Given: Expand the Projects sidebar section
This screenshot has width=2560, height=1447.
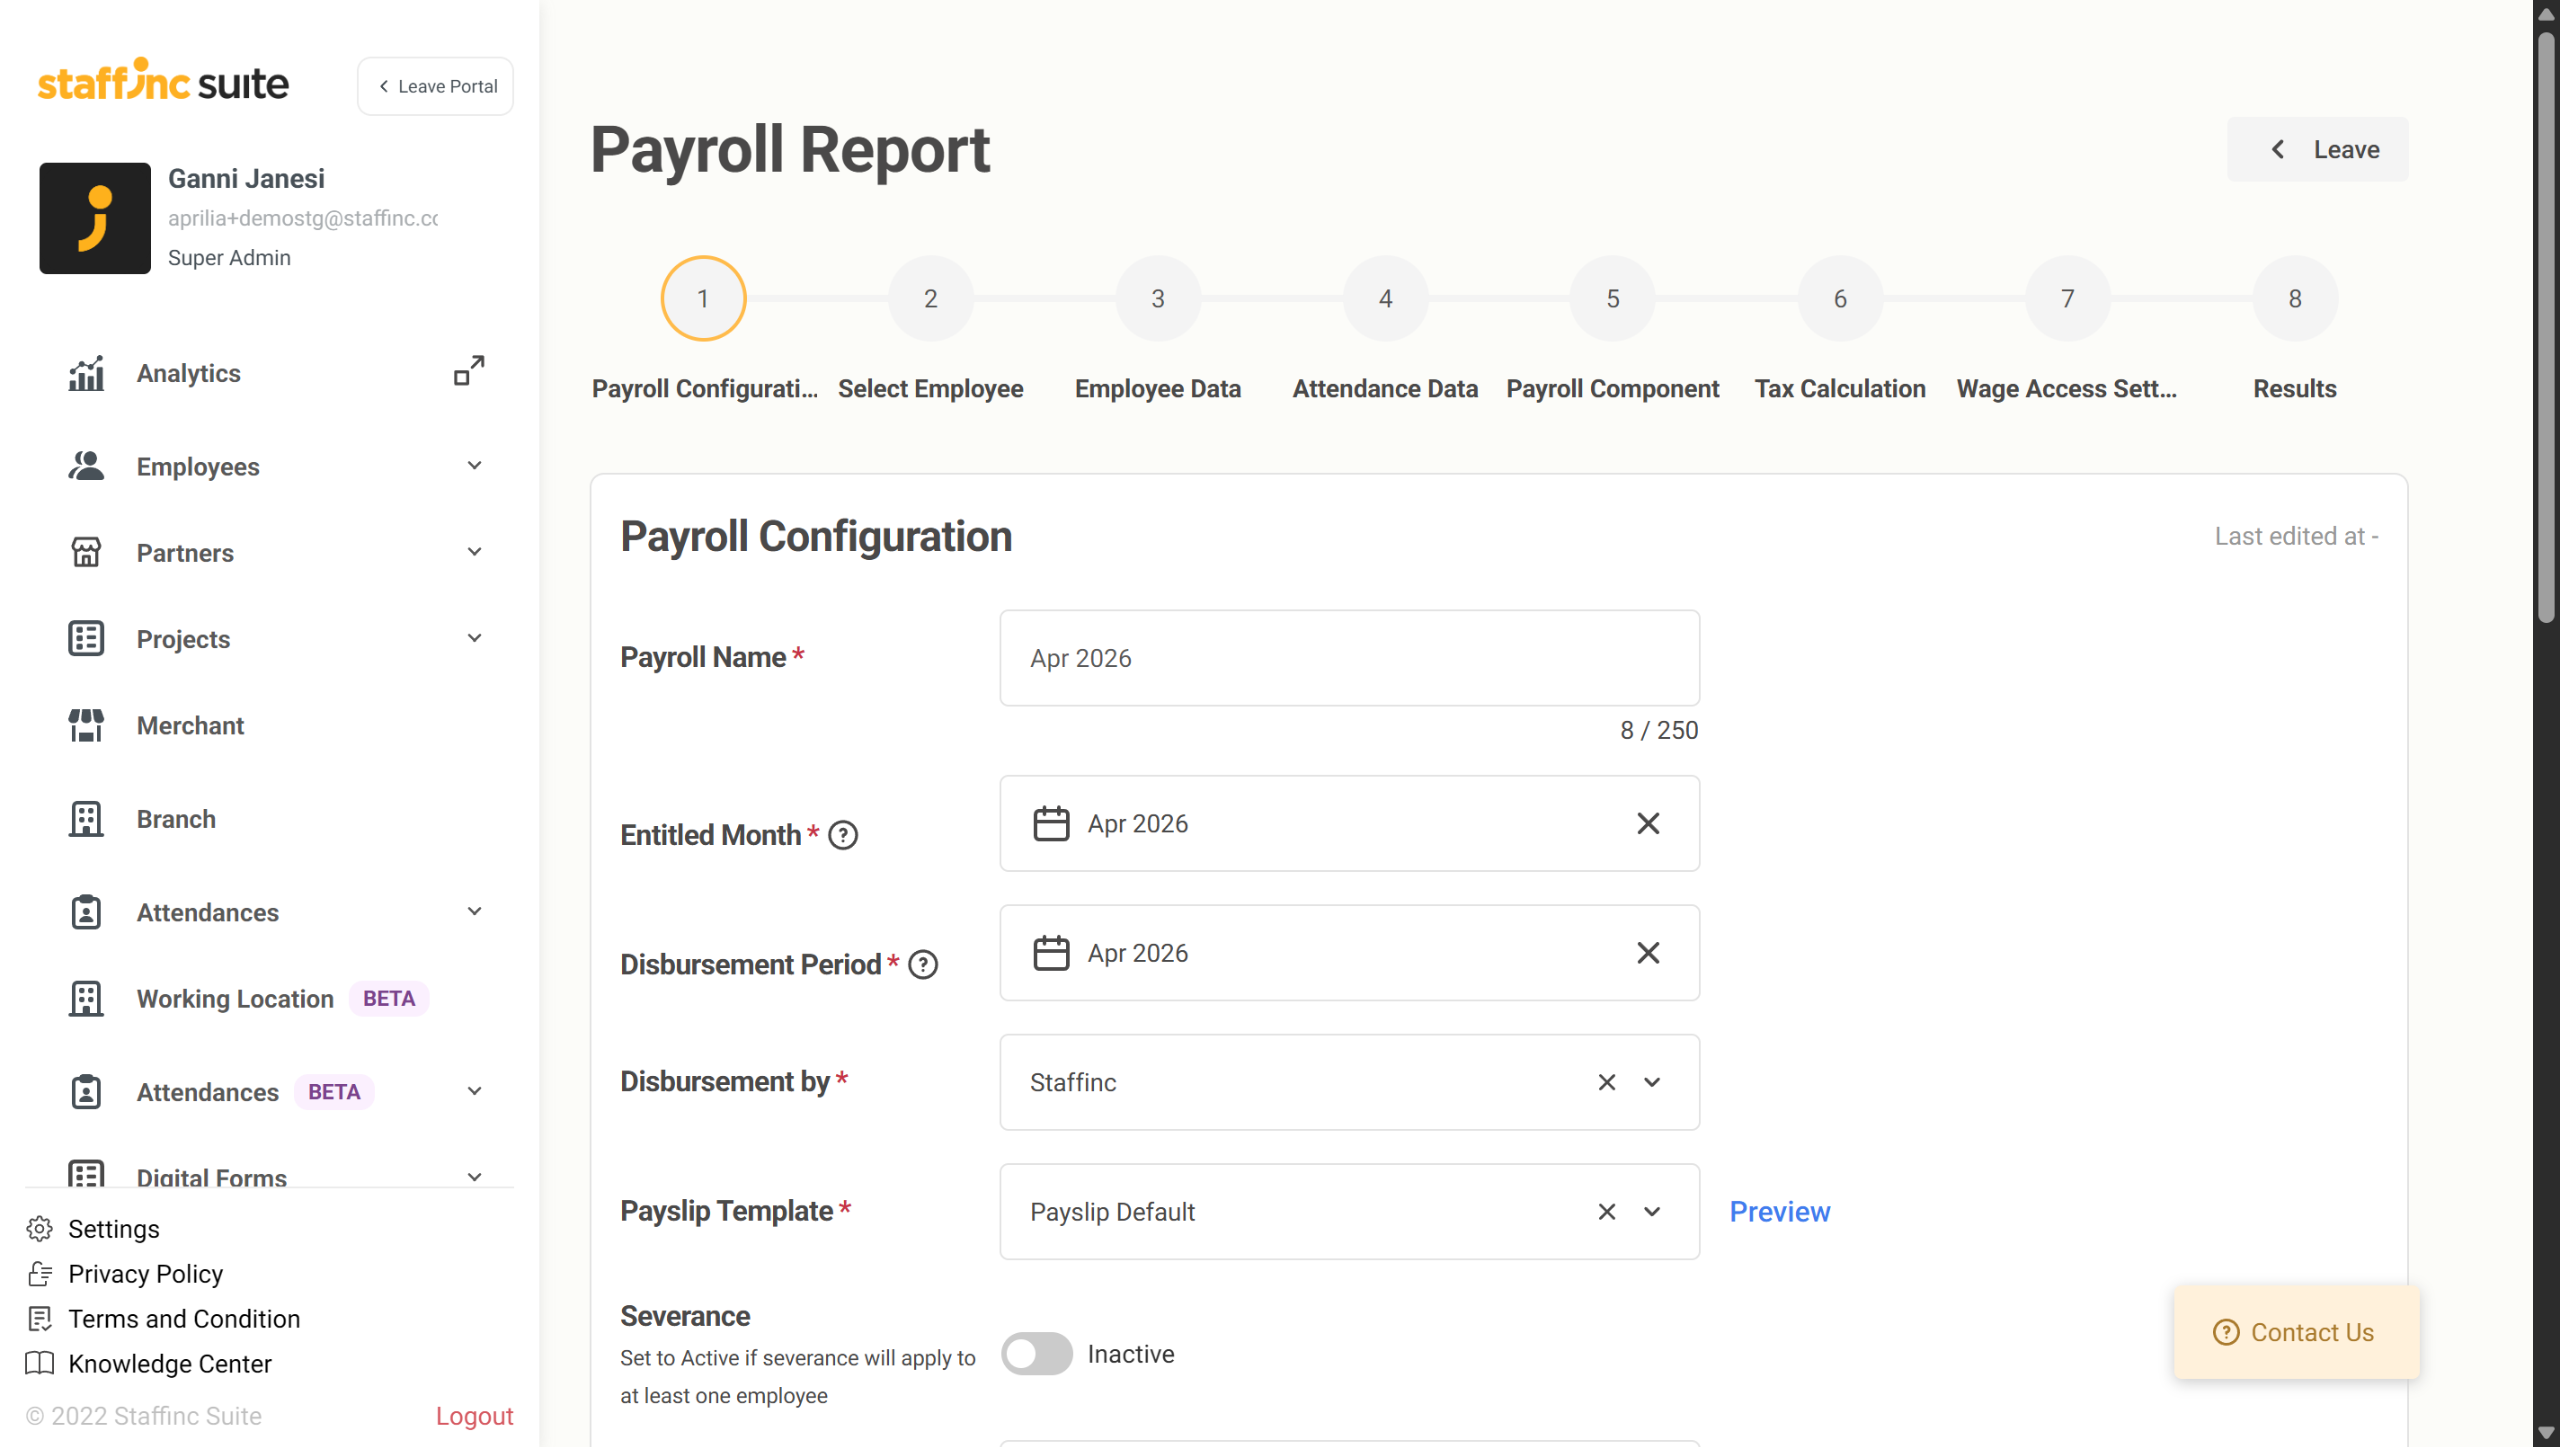Looking at the screenshot, I should [474, 638].
